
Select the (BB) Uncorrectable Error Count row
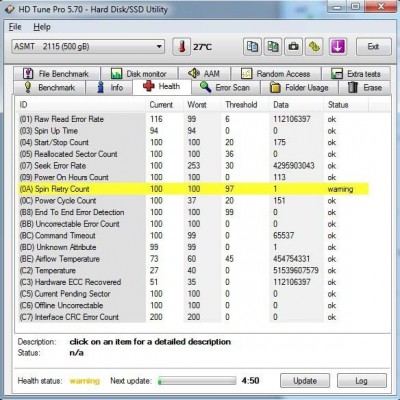click(193, 224)
